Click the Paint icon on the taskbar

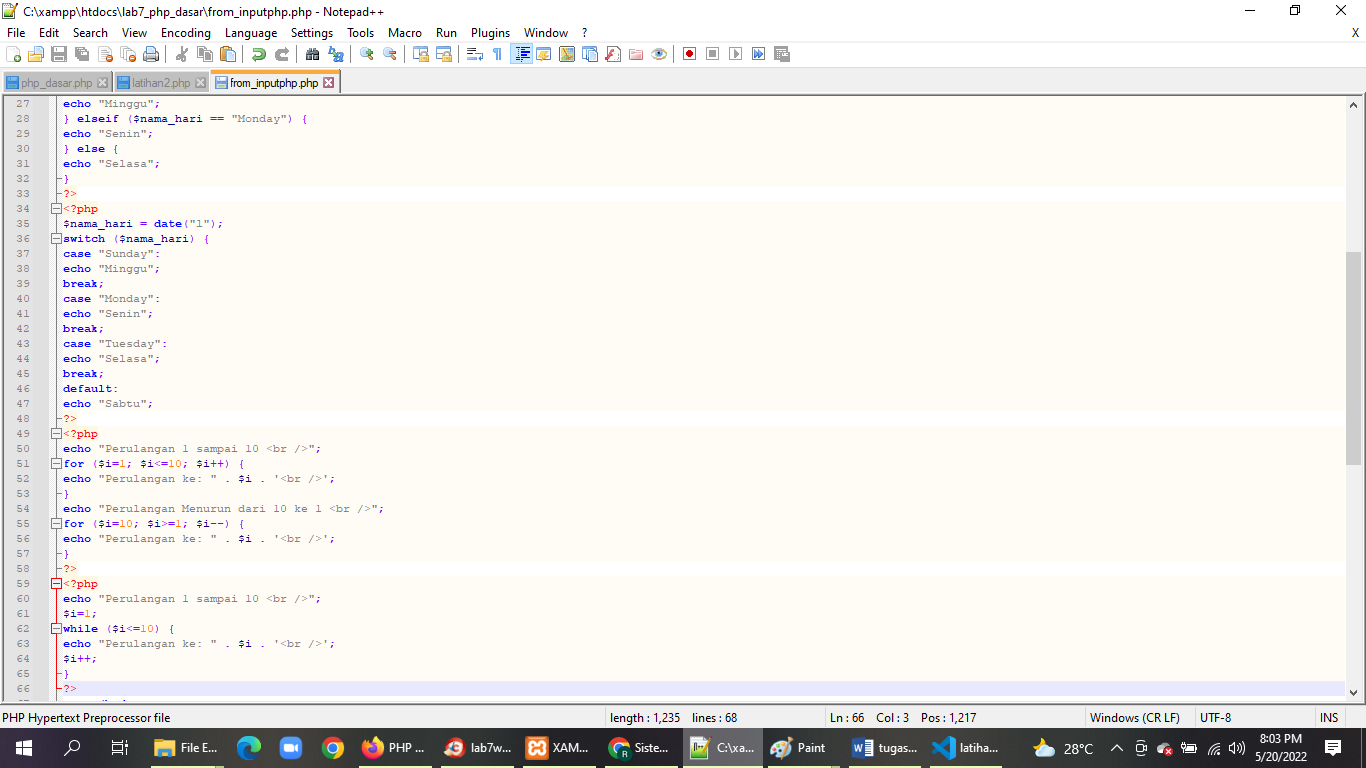tap(799, 747)
